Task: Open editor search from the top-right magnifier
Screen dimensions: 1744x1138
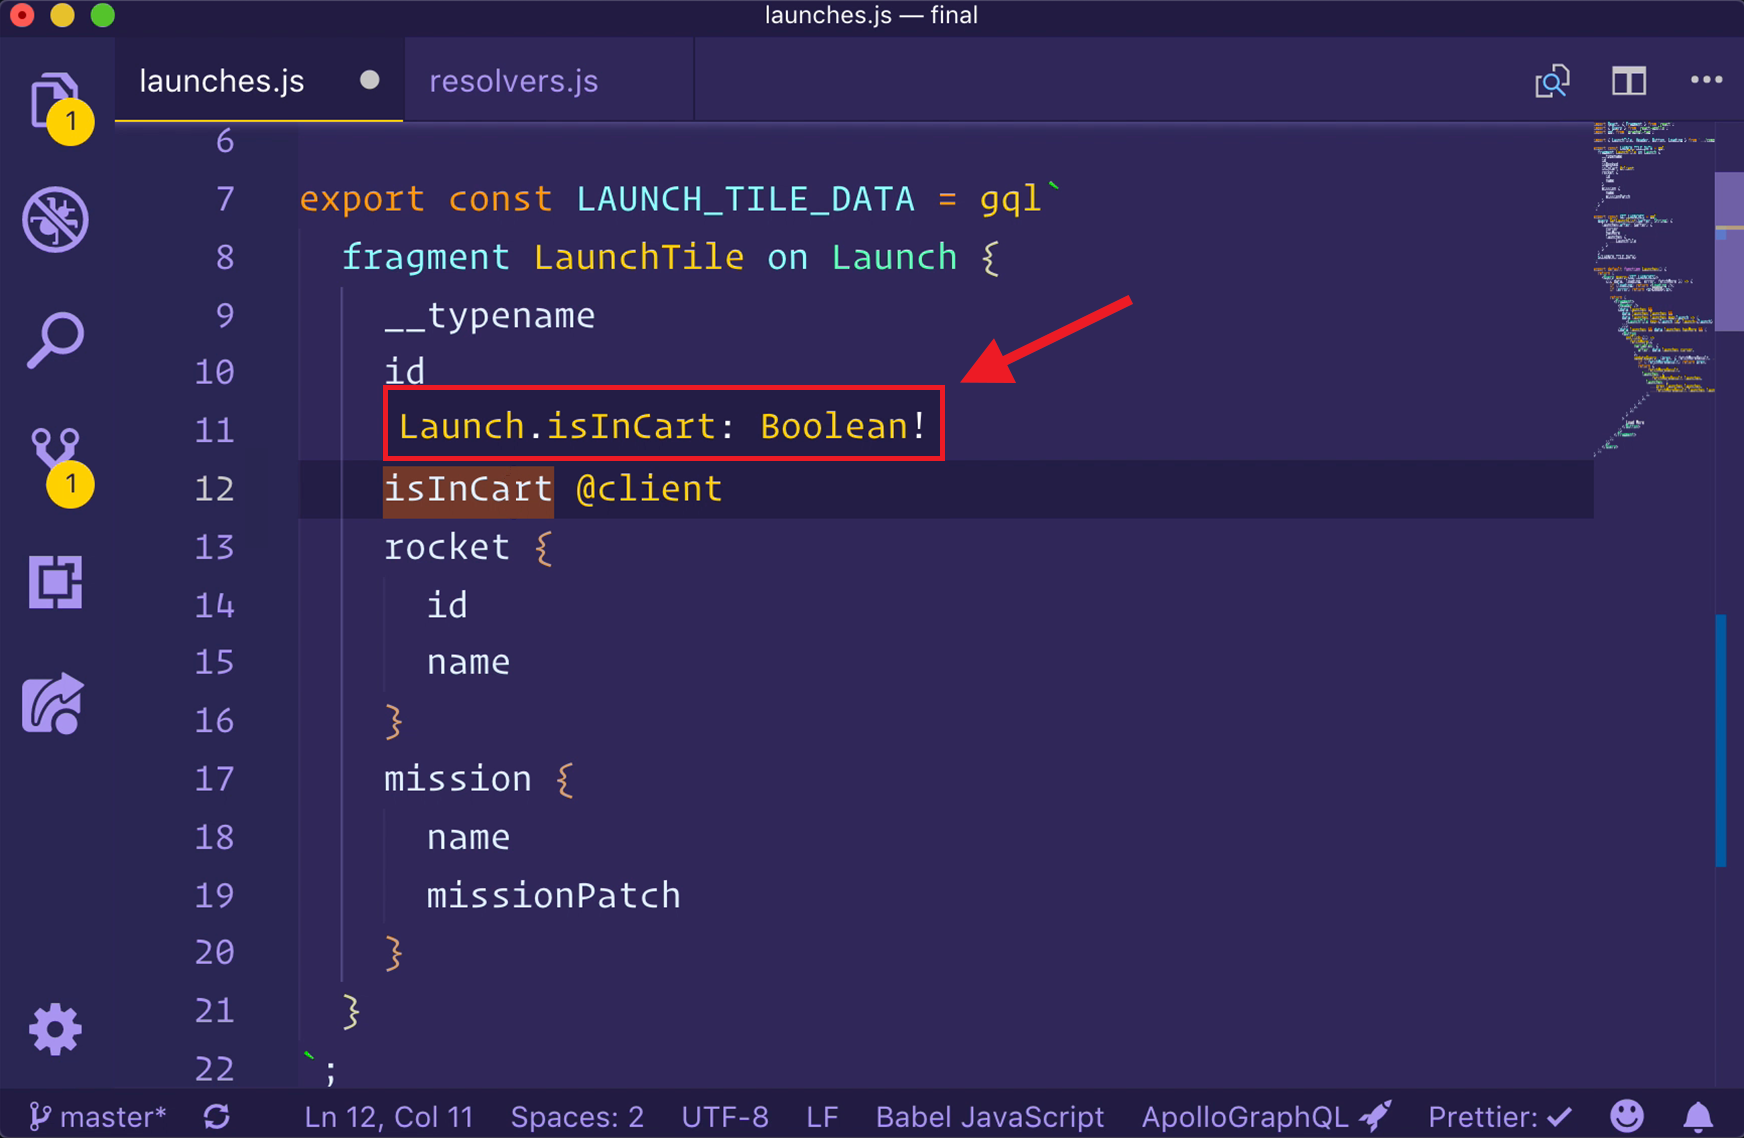Action: click(1552, 81)
